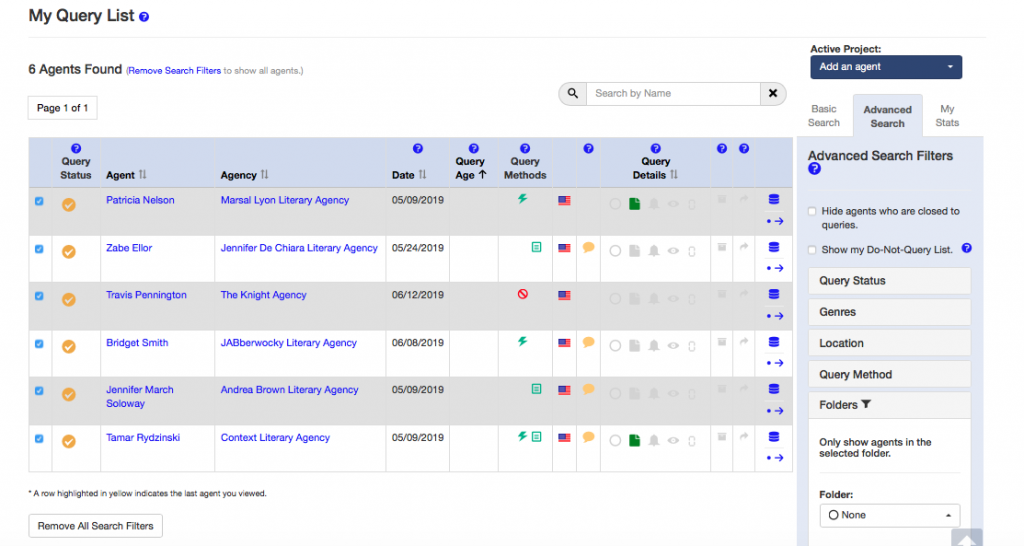The image size is (1024, 546).
Task: Click the orange query status checkmark for Jennifer March Soloway
Action: pos(69,394)
